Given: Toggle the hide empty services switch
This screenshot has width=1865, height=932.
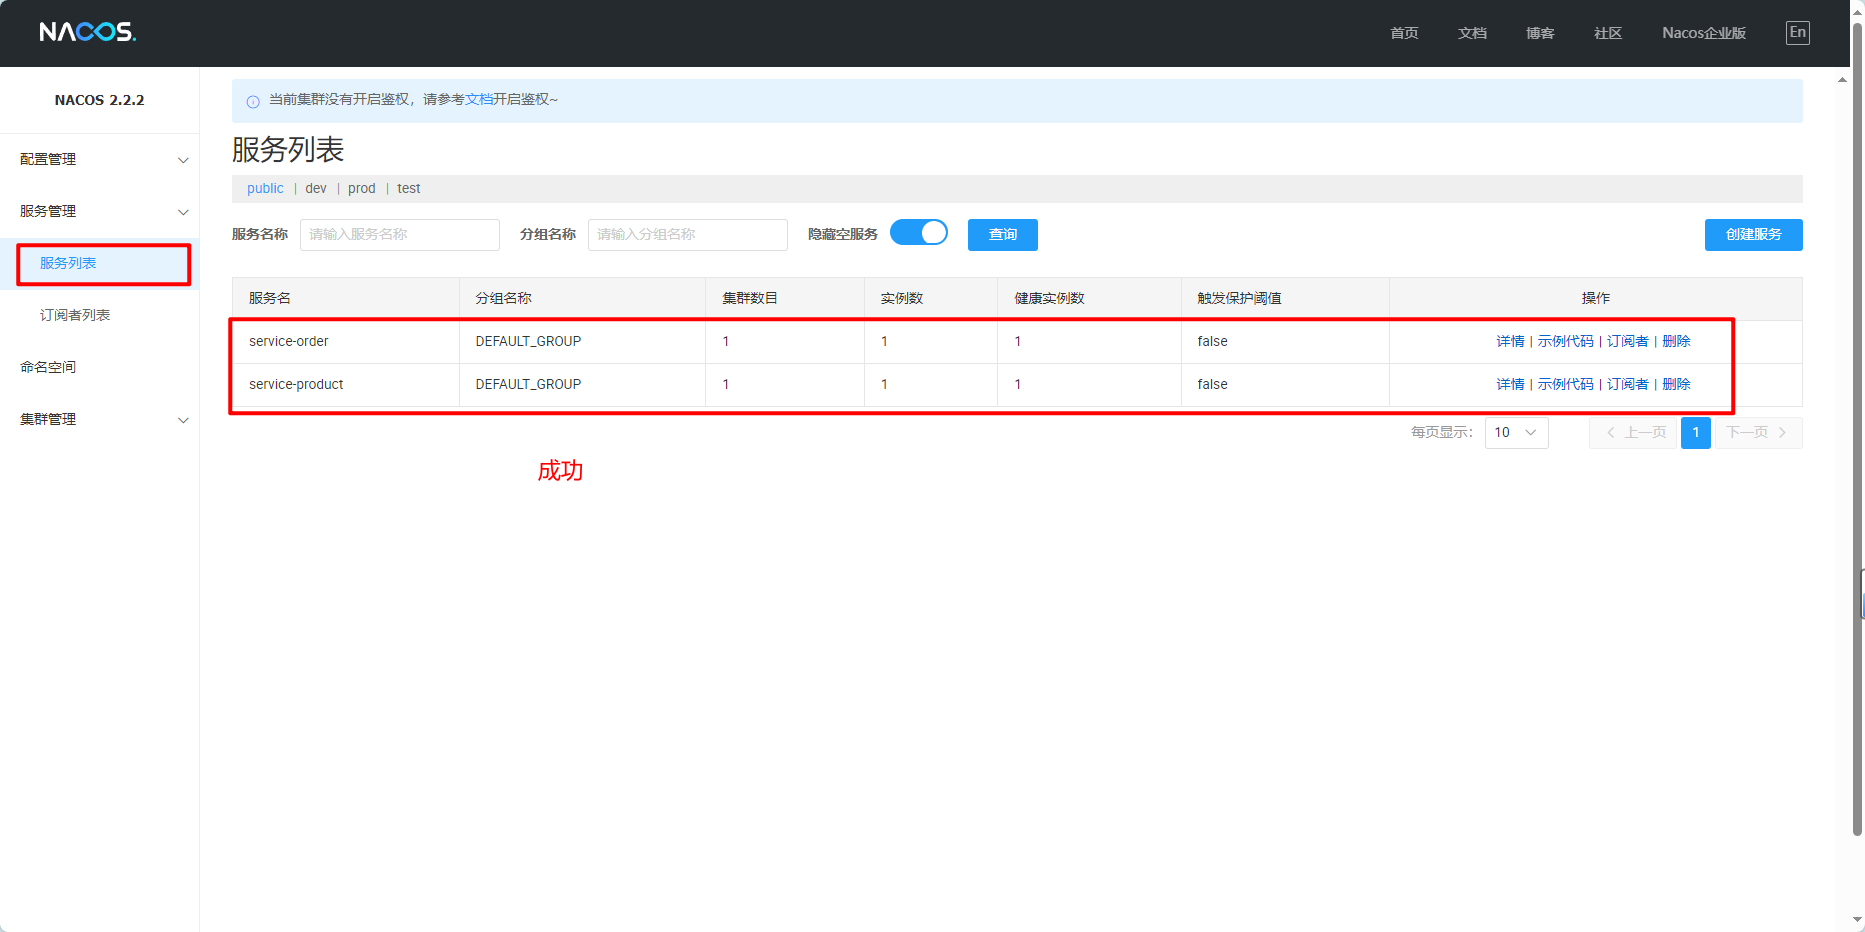Looking at the screenshot, I should pos(919,233).
